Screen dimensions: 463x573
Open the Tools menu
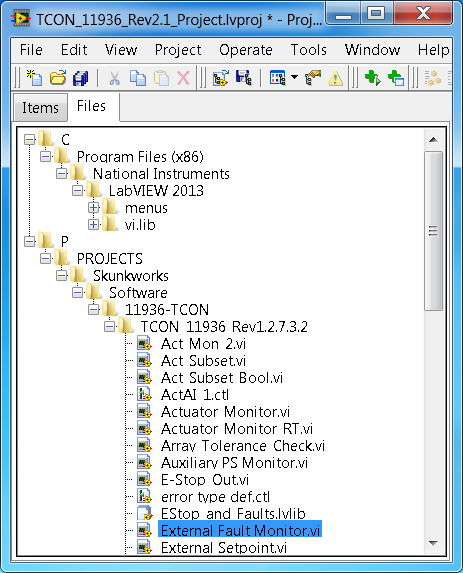[x=308, y=50]
